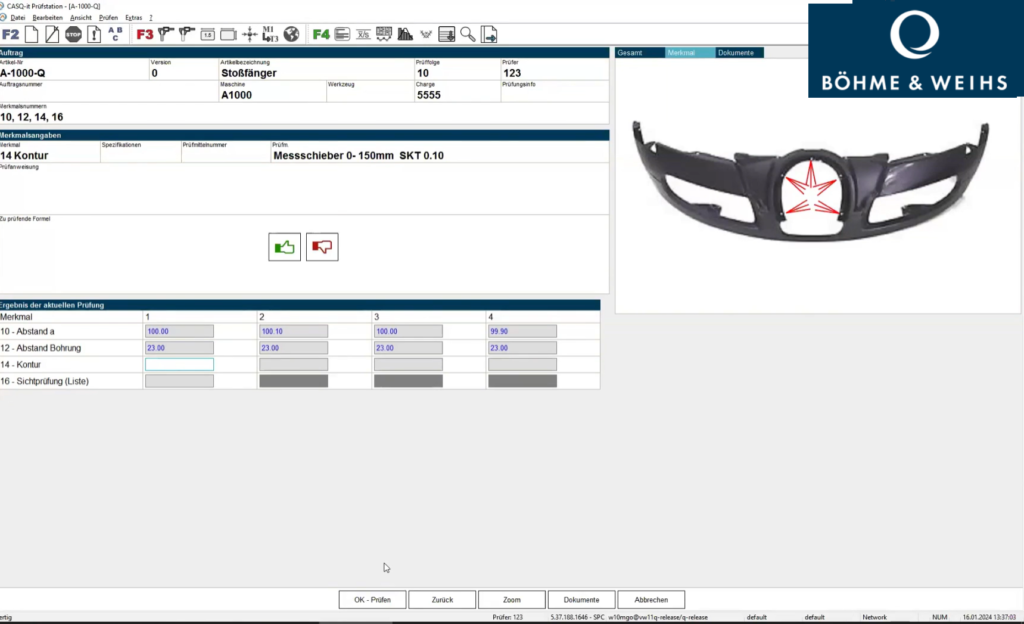Image resolution: width=1024 pixels, height=624 pixels.
Task: Click the magnifying glass toolbar icon
Action: click(468, 34)
